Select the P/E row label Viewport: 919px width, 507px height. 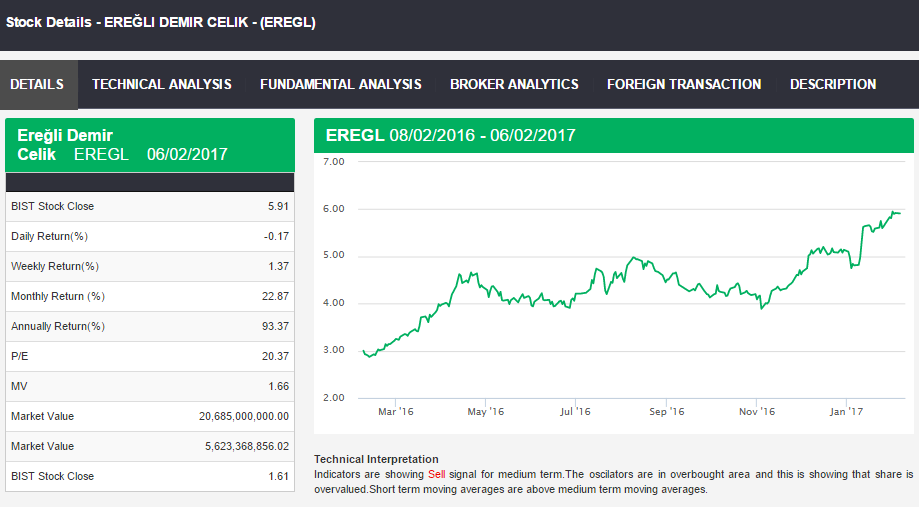(x=19, y=356)
